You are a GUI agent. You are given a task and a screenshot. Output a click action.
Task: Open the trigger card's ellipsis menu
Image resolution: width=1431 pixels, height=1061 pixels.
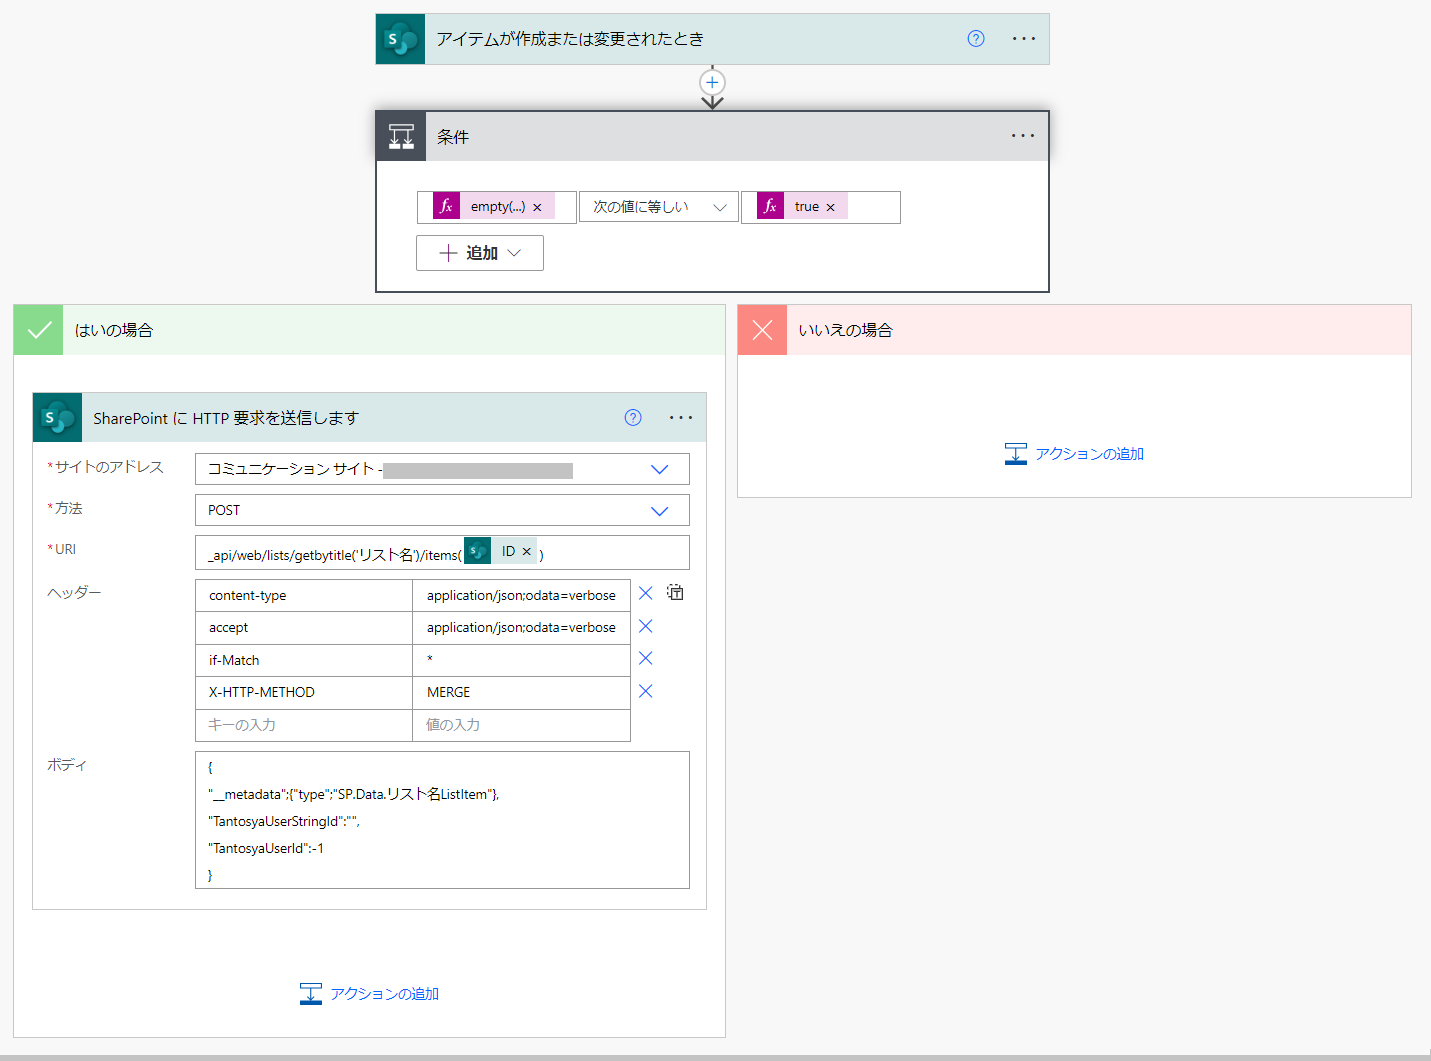1023,39
